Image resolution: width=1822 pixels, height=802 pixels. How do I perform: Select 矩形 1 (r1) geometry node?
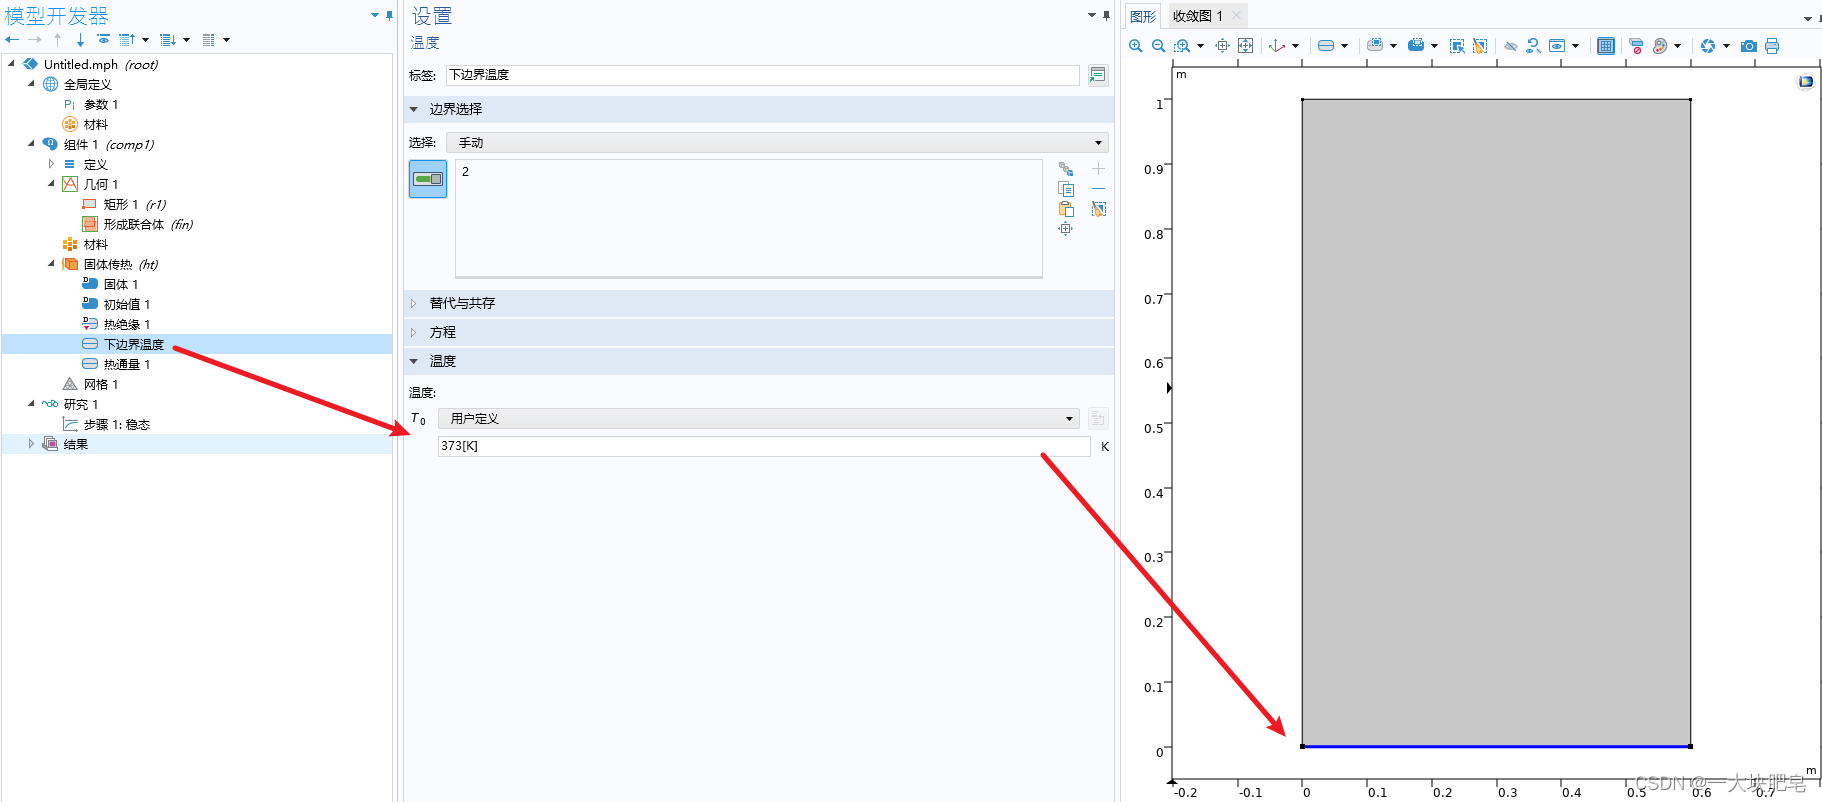click(134, 204)
